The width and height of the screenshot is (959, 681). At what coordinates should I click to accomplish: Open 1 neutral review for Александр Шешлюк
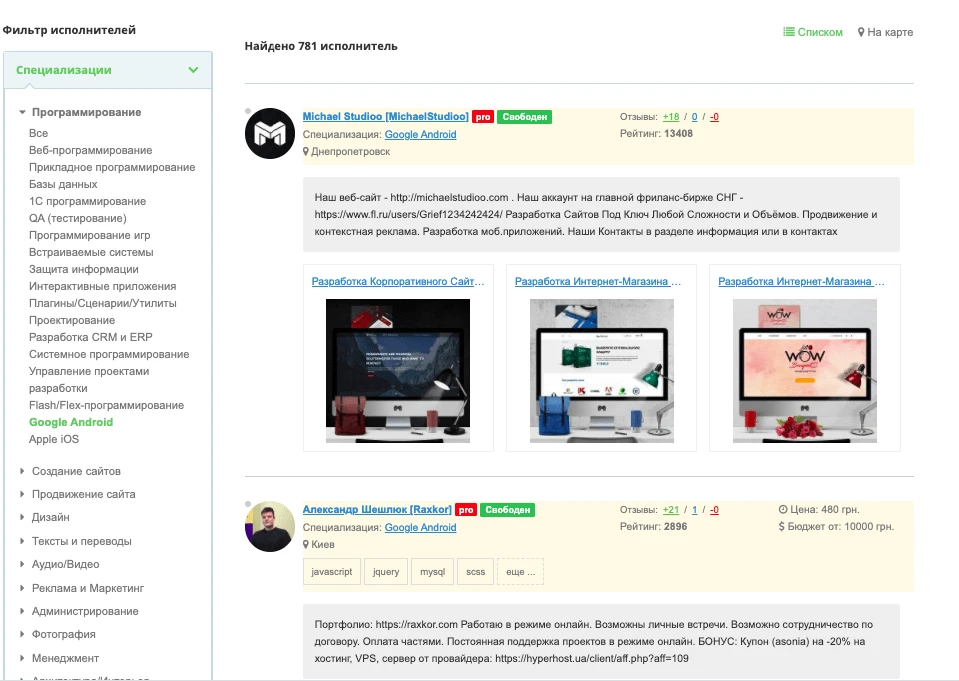[x=694, y=510]
